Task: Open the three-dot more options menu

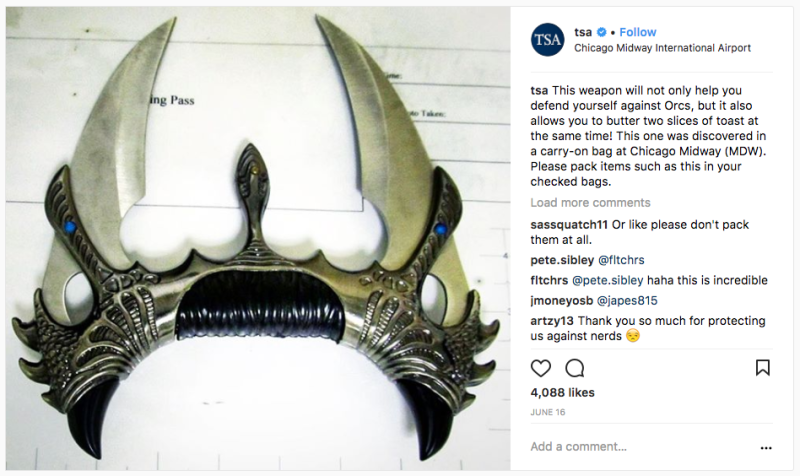Action: pyautogui.click(x=766, y=448)
